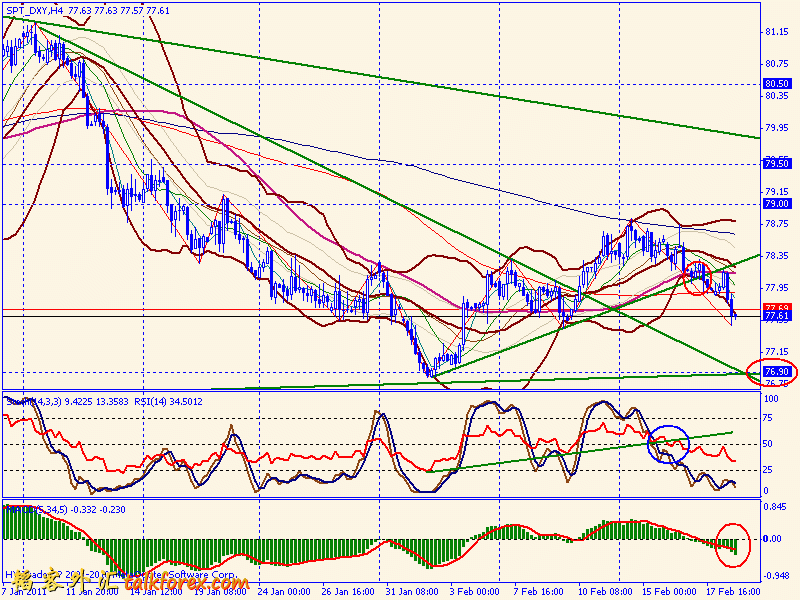Image resolution: width=800 pixels, height=600 pixels.
Task: Click the 50 level on oscillator scale
Action: 768,444
